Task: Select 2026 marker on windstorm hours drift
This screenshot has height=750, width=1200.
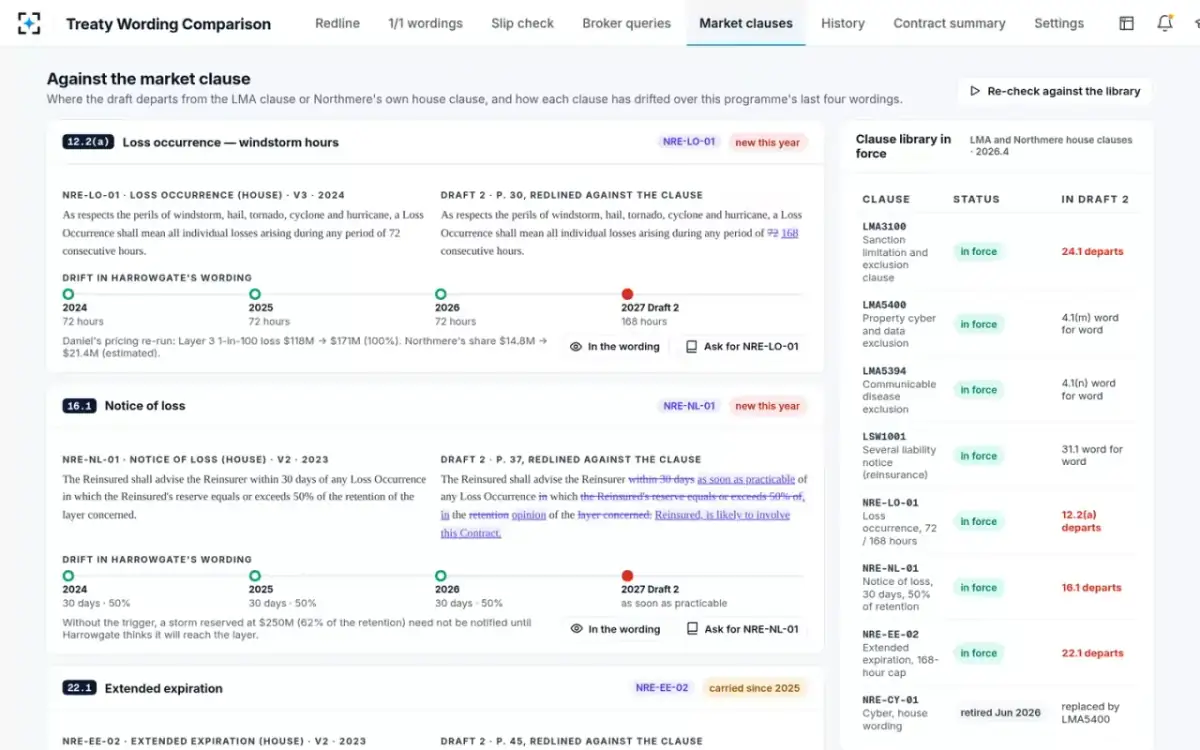Action: [441, 294]
